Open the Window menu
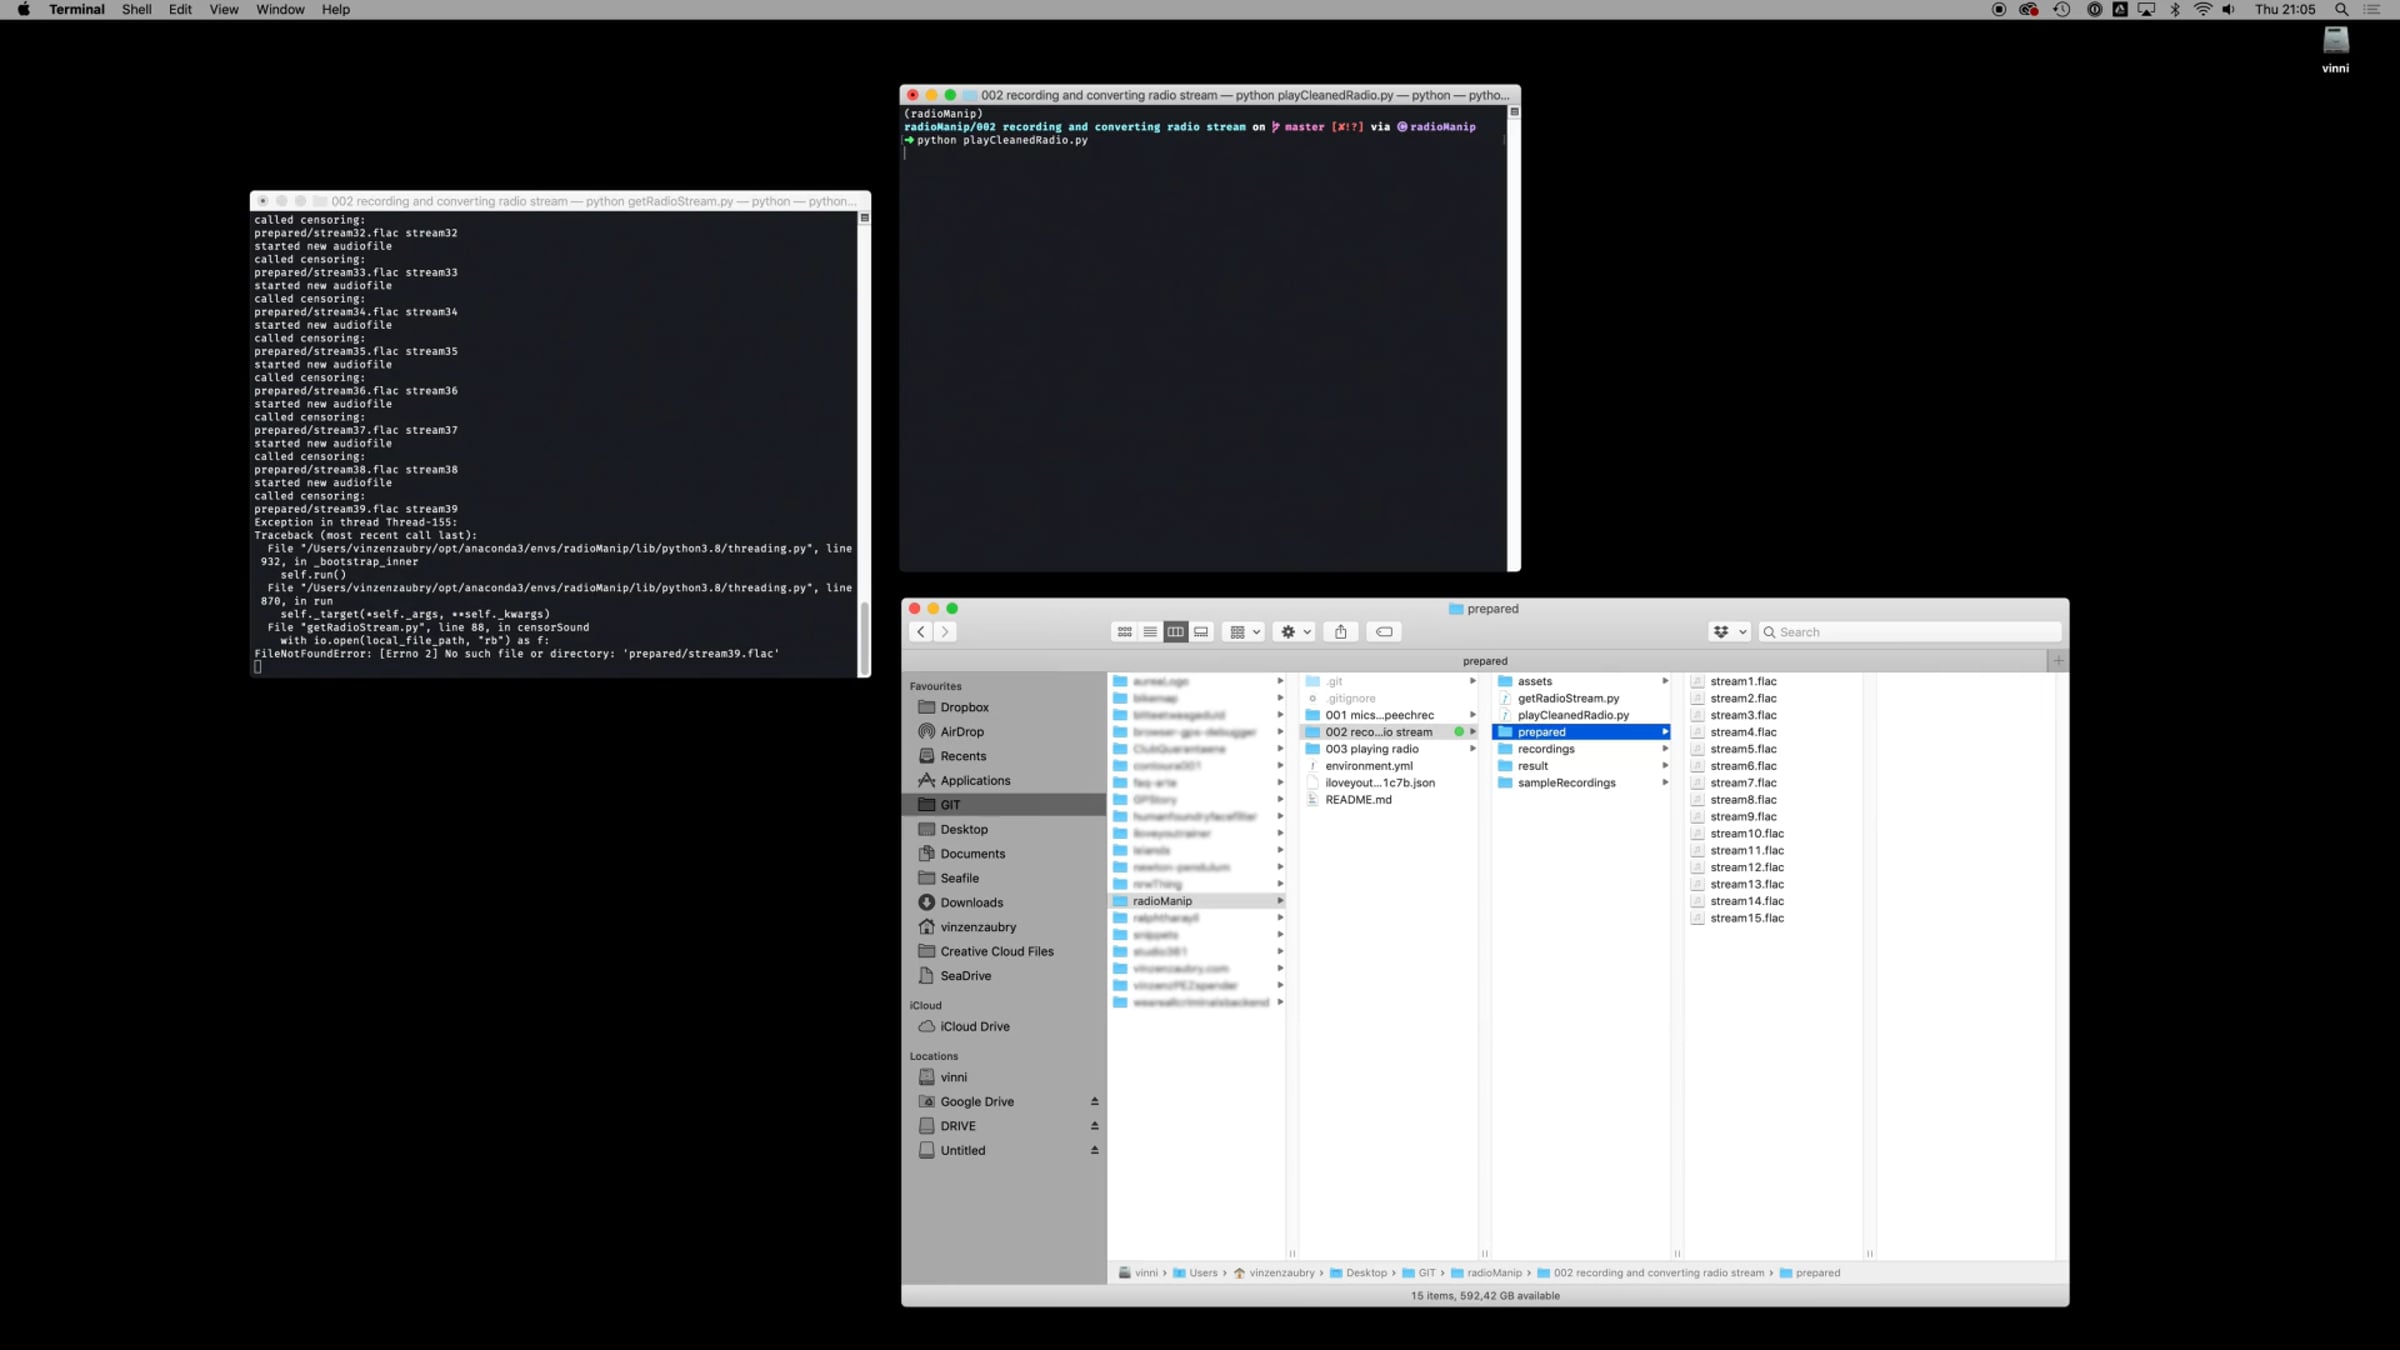This screenshot has height=1350, width=2400. pos(280,10)
